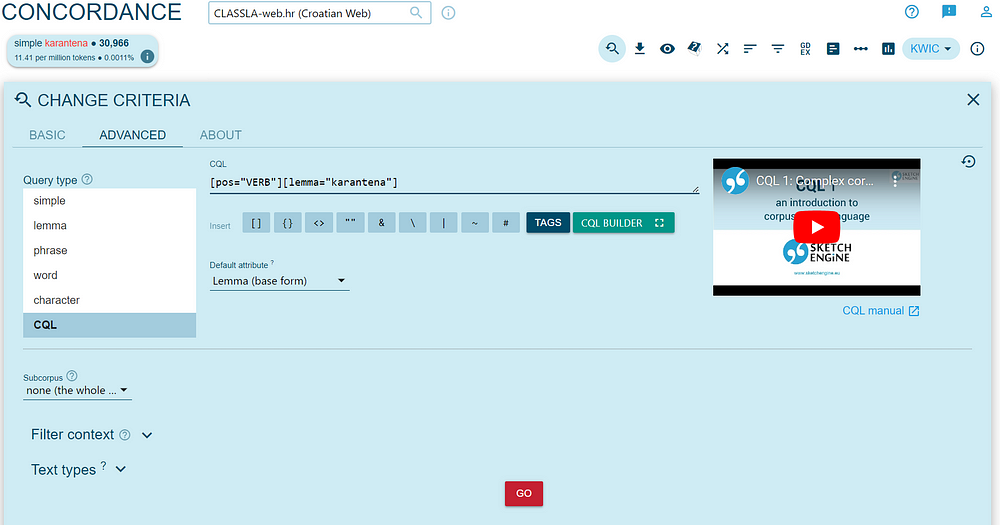The width and height of the screenshot is (1000, 525).
Task: Insert tilde ~ into CQL
Action: coord(475,223)
